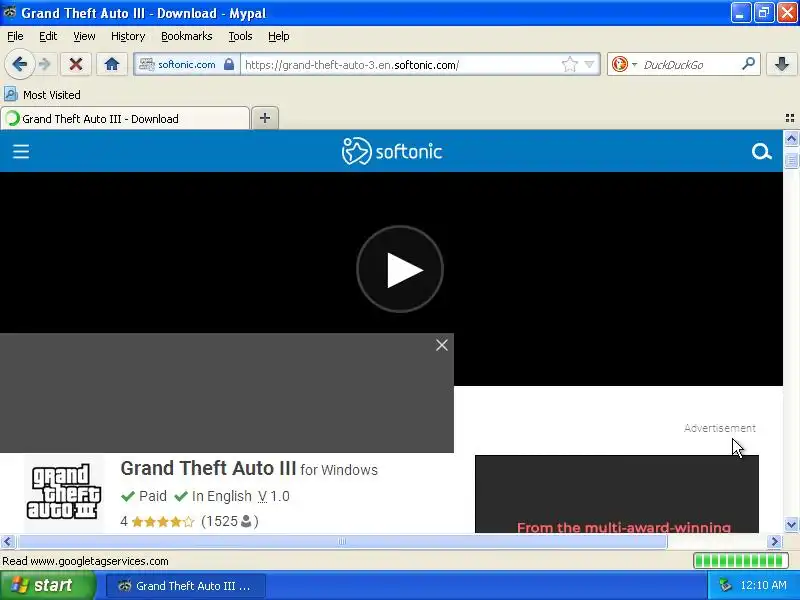Go back using the back arrow
The height and width of the screenshot is (600, 800).
pos(19,65)
